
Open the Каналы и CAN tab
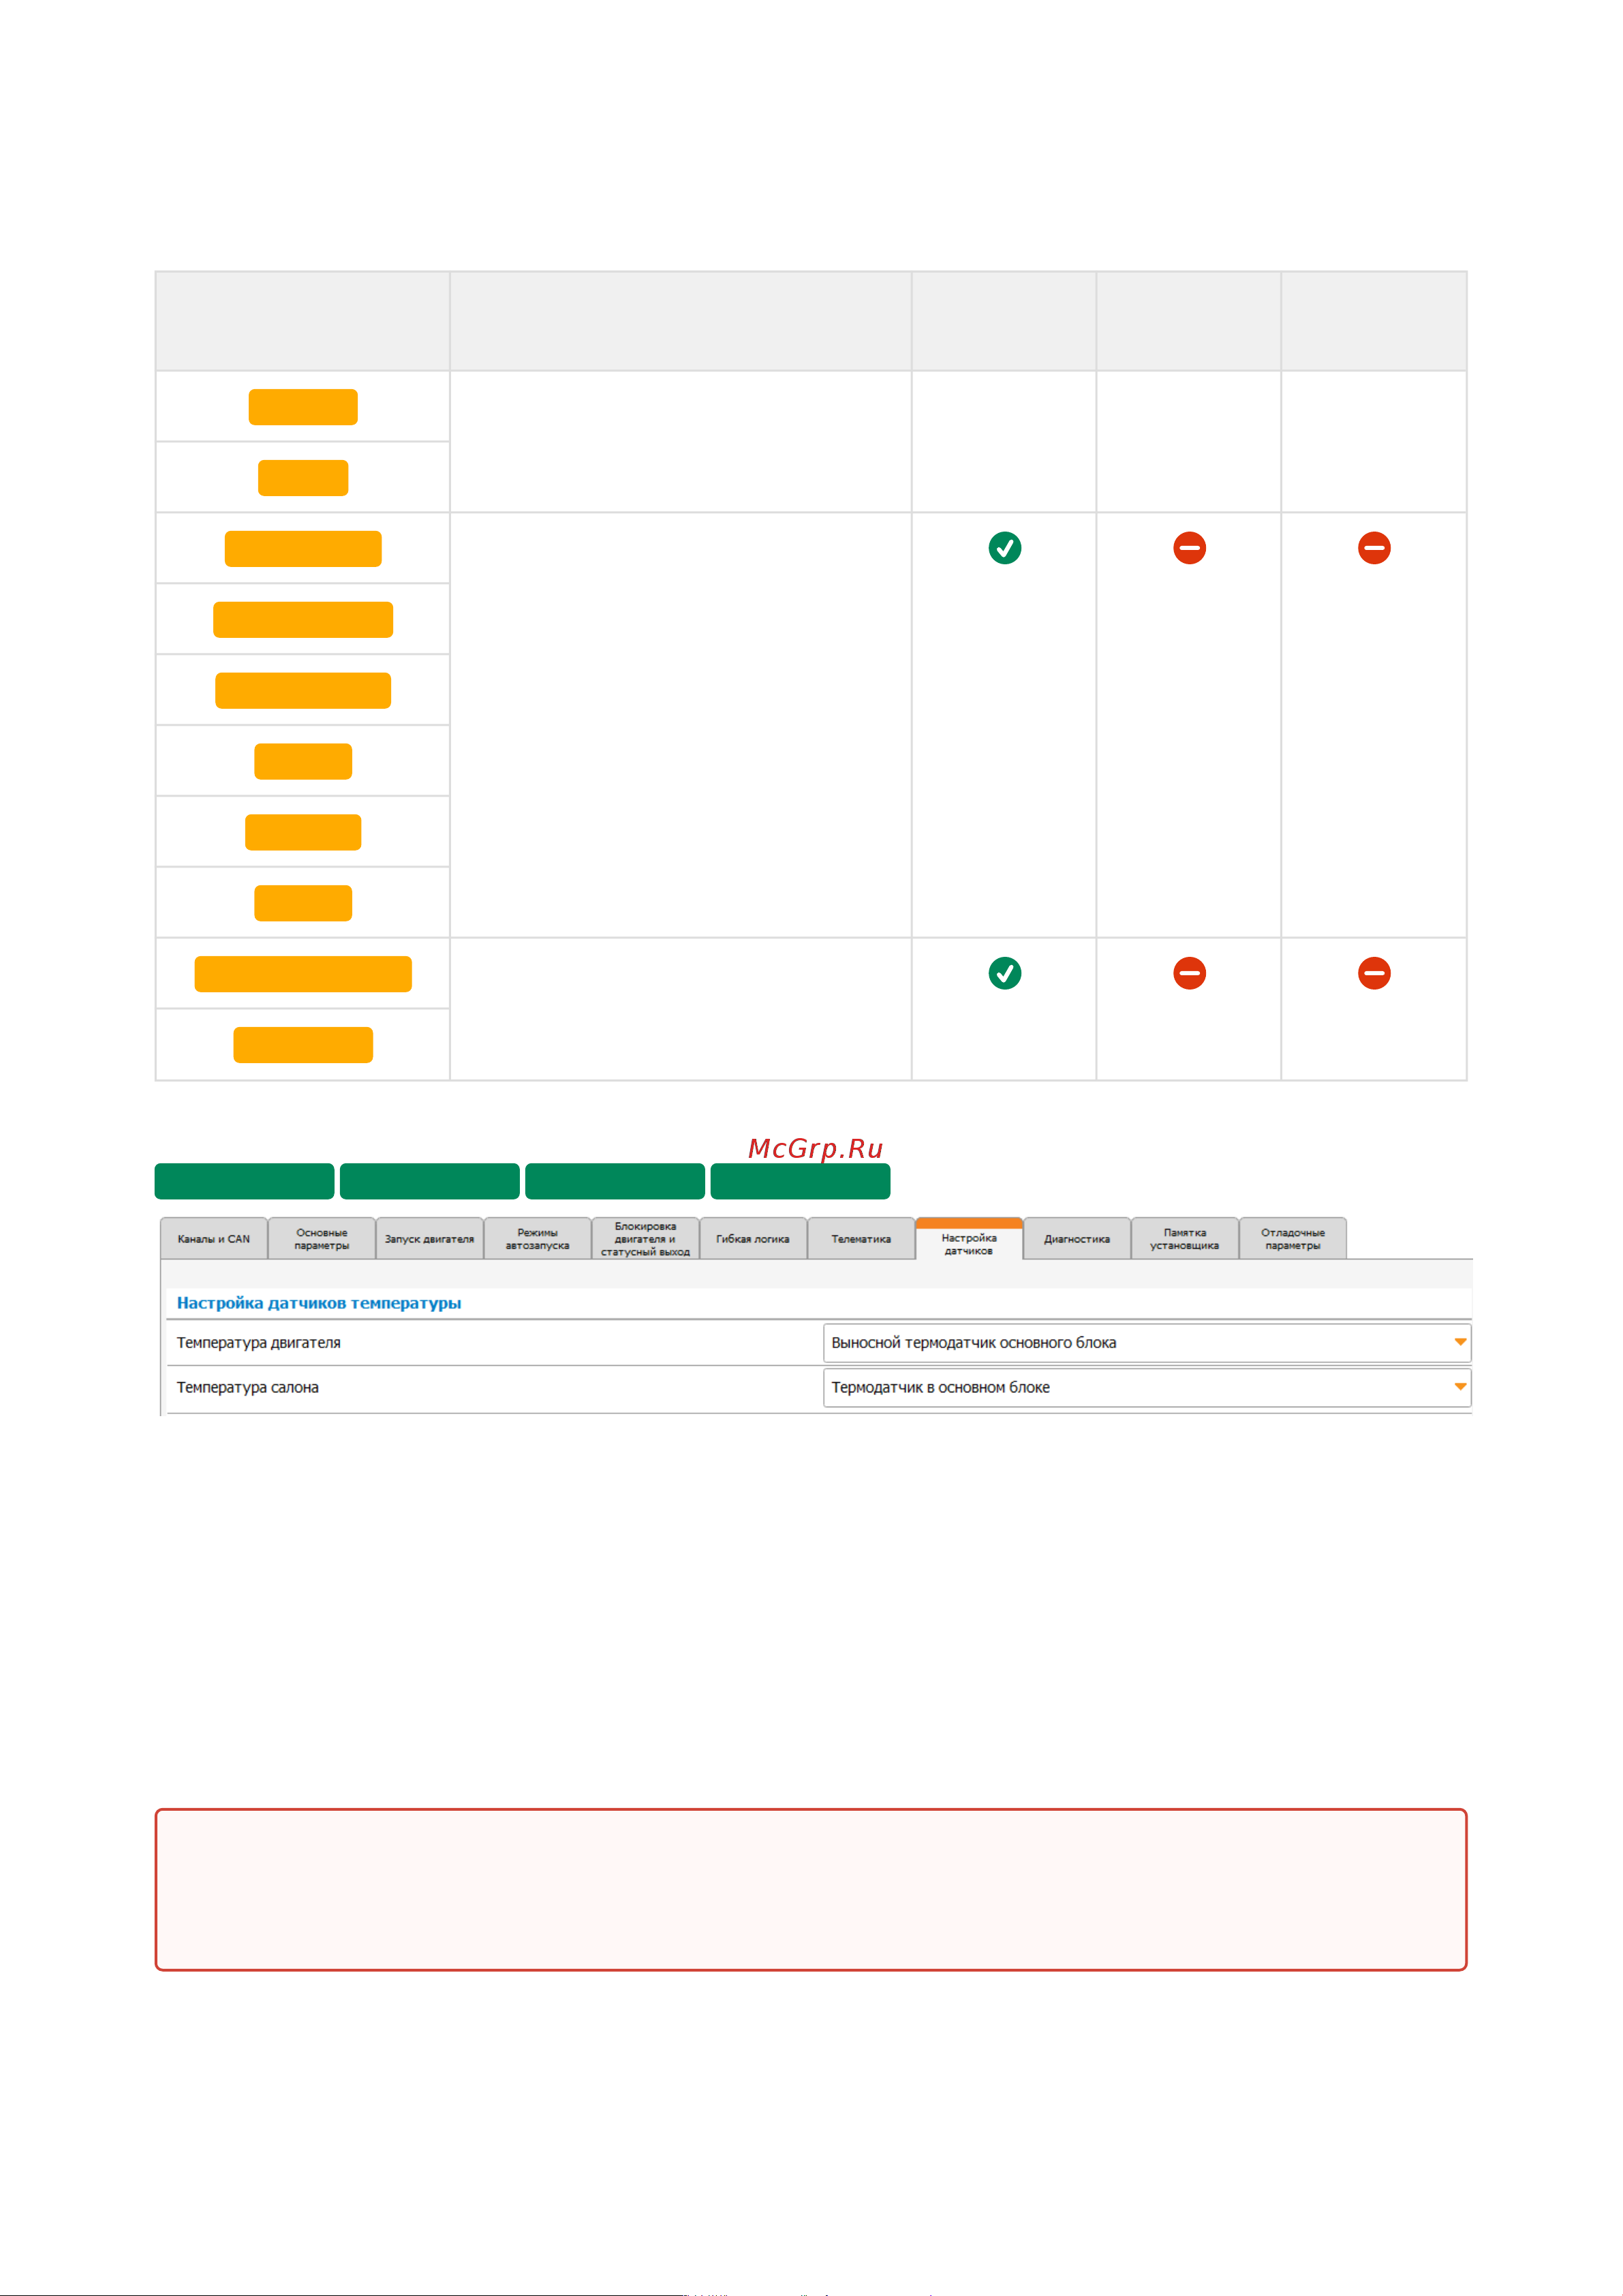214,1238
